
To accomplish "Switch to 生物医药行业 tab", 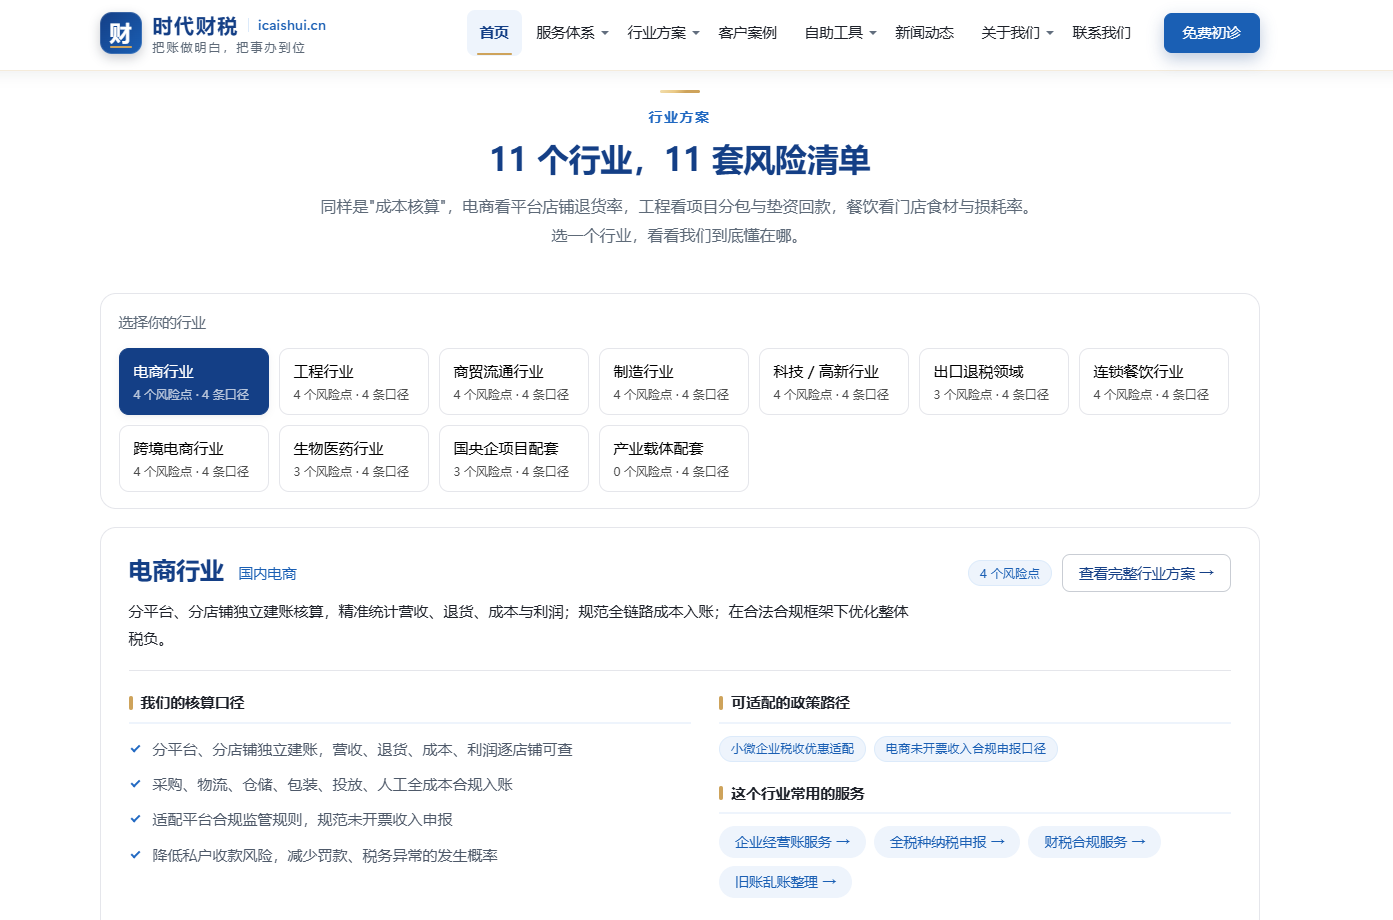I will (354, 458).
